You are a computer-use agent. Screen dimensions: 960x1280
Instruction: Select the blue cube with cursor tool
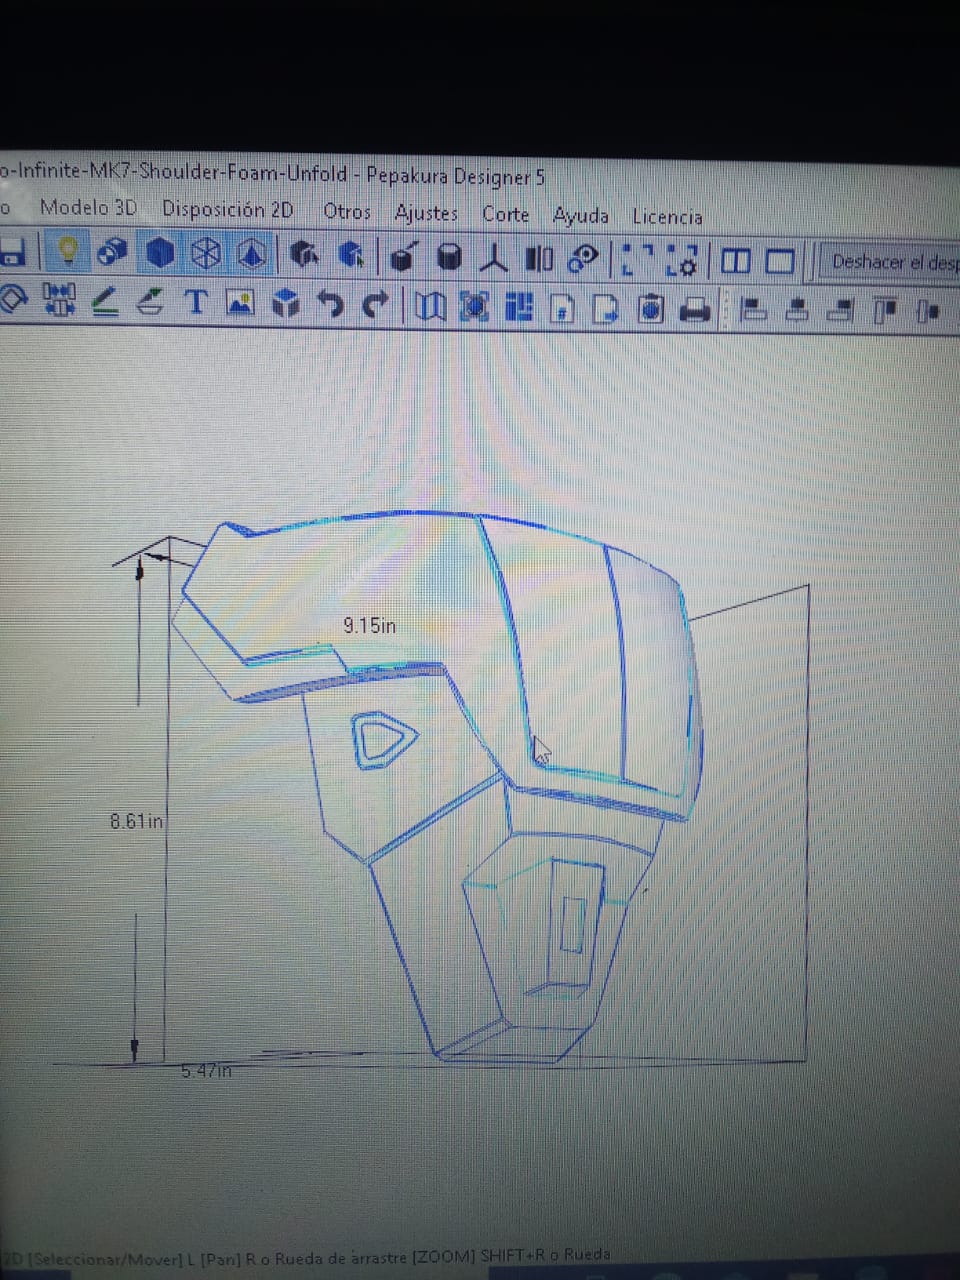coord(350,256)
